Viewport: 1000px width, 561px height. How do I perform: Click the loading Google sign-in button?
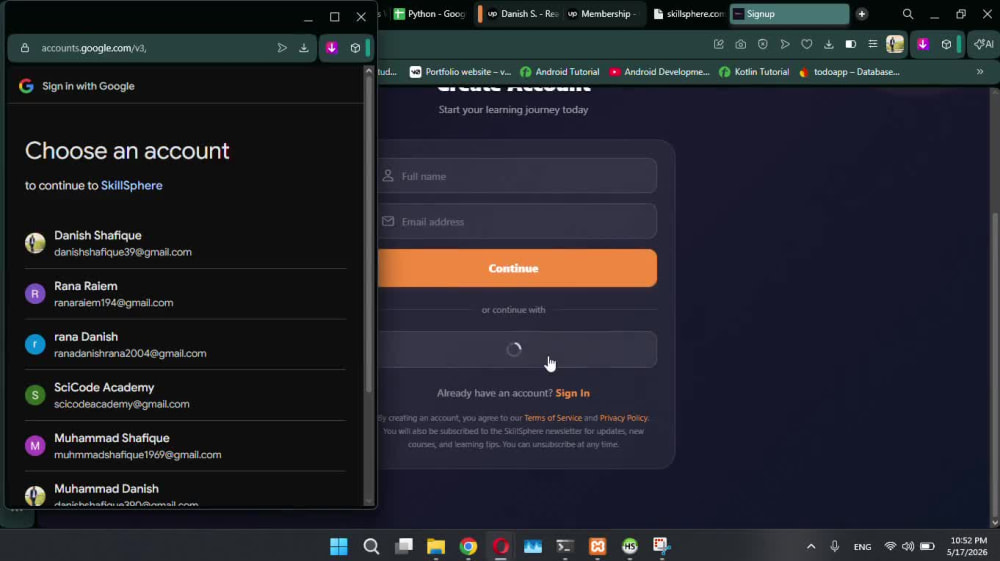click(517, 349)
